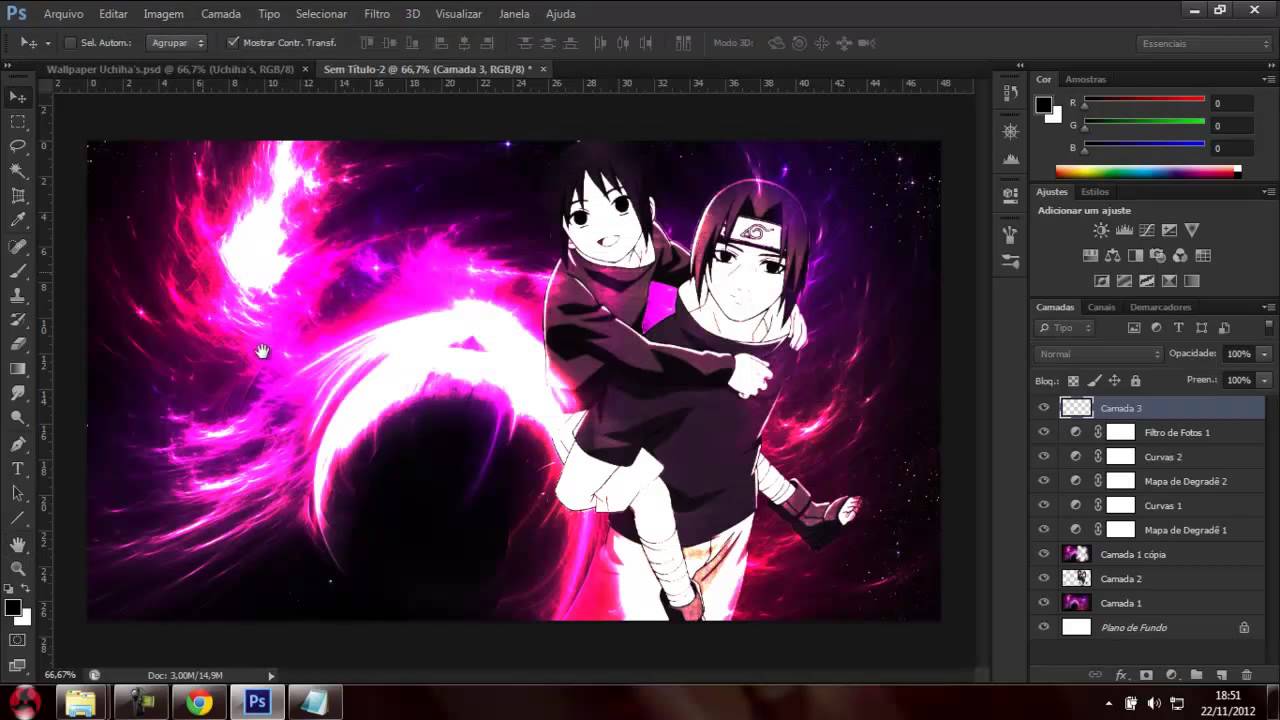Click the foreground color swatch in toolbox
The height and width of the screenshot is (720, 1280).
click(x=13, y=608)
